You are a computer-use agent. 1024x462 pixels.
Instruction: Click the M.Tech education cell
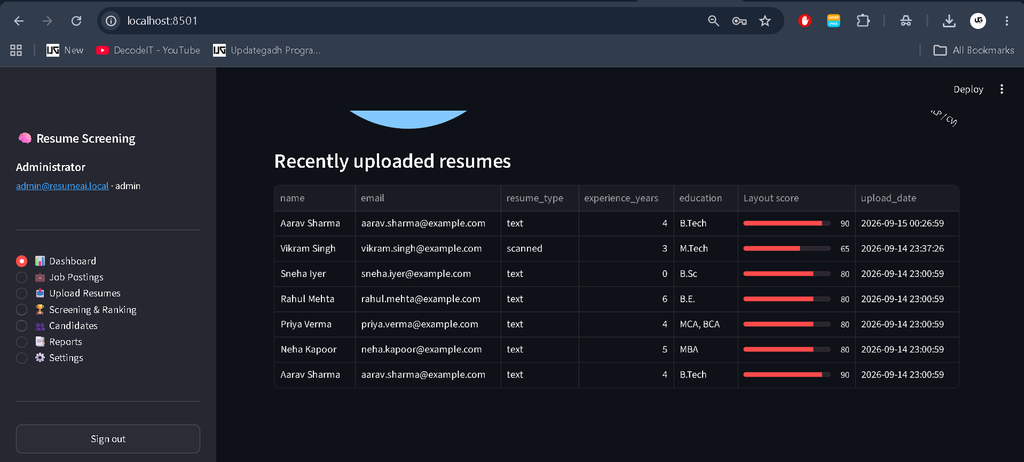pos(705,248)
